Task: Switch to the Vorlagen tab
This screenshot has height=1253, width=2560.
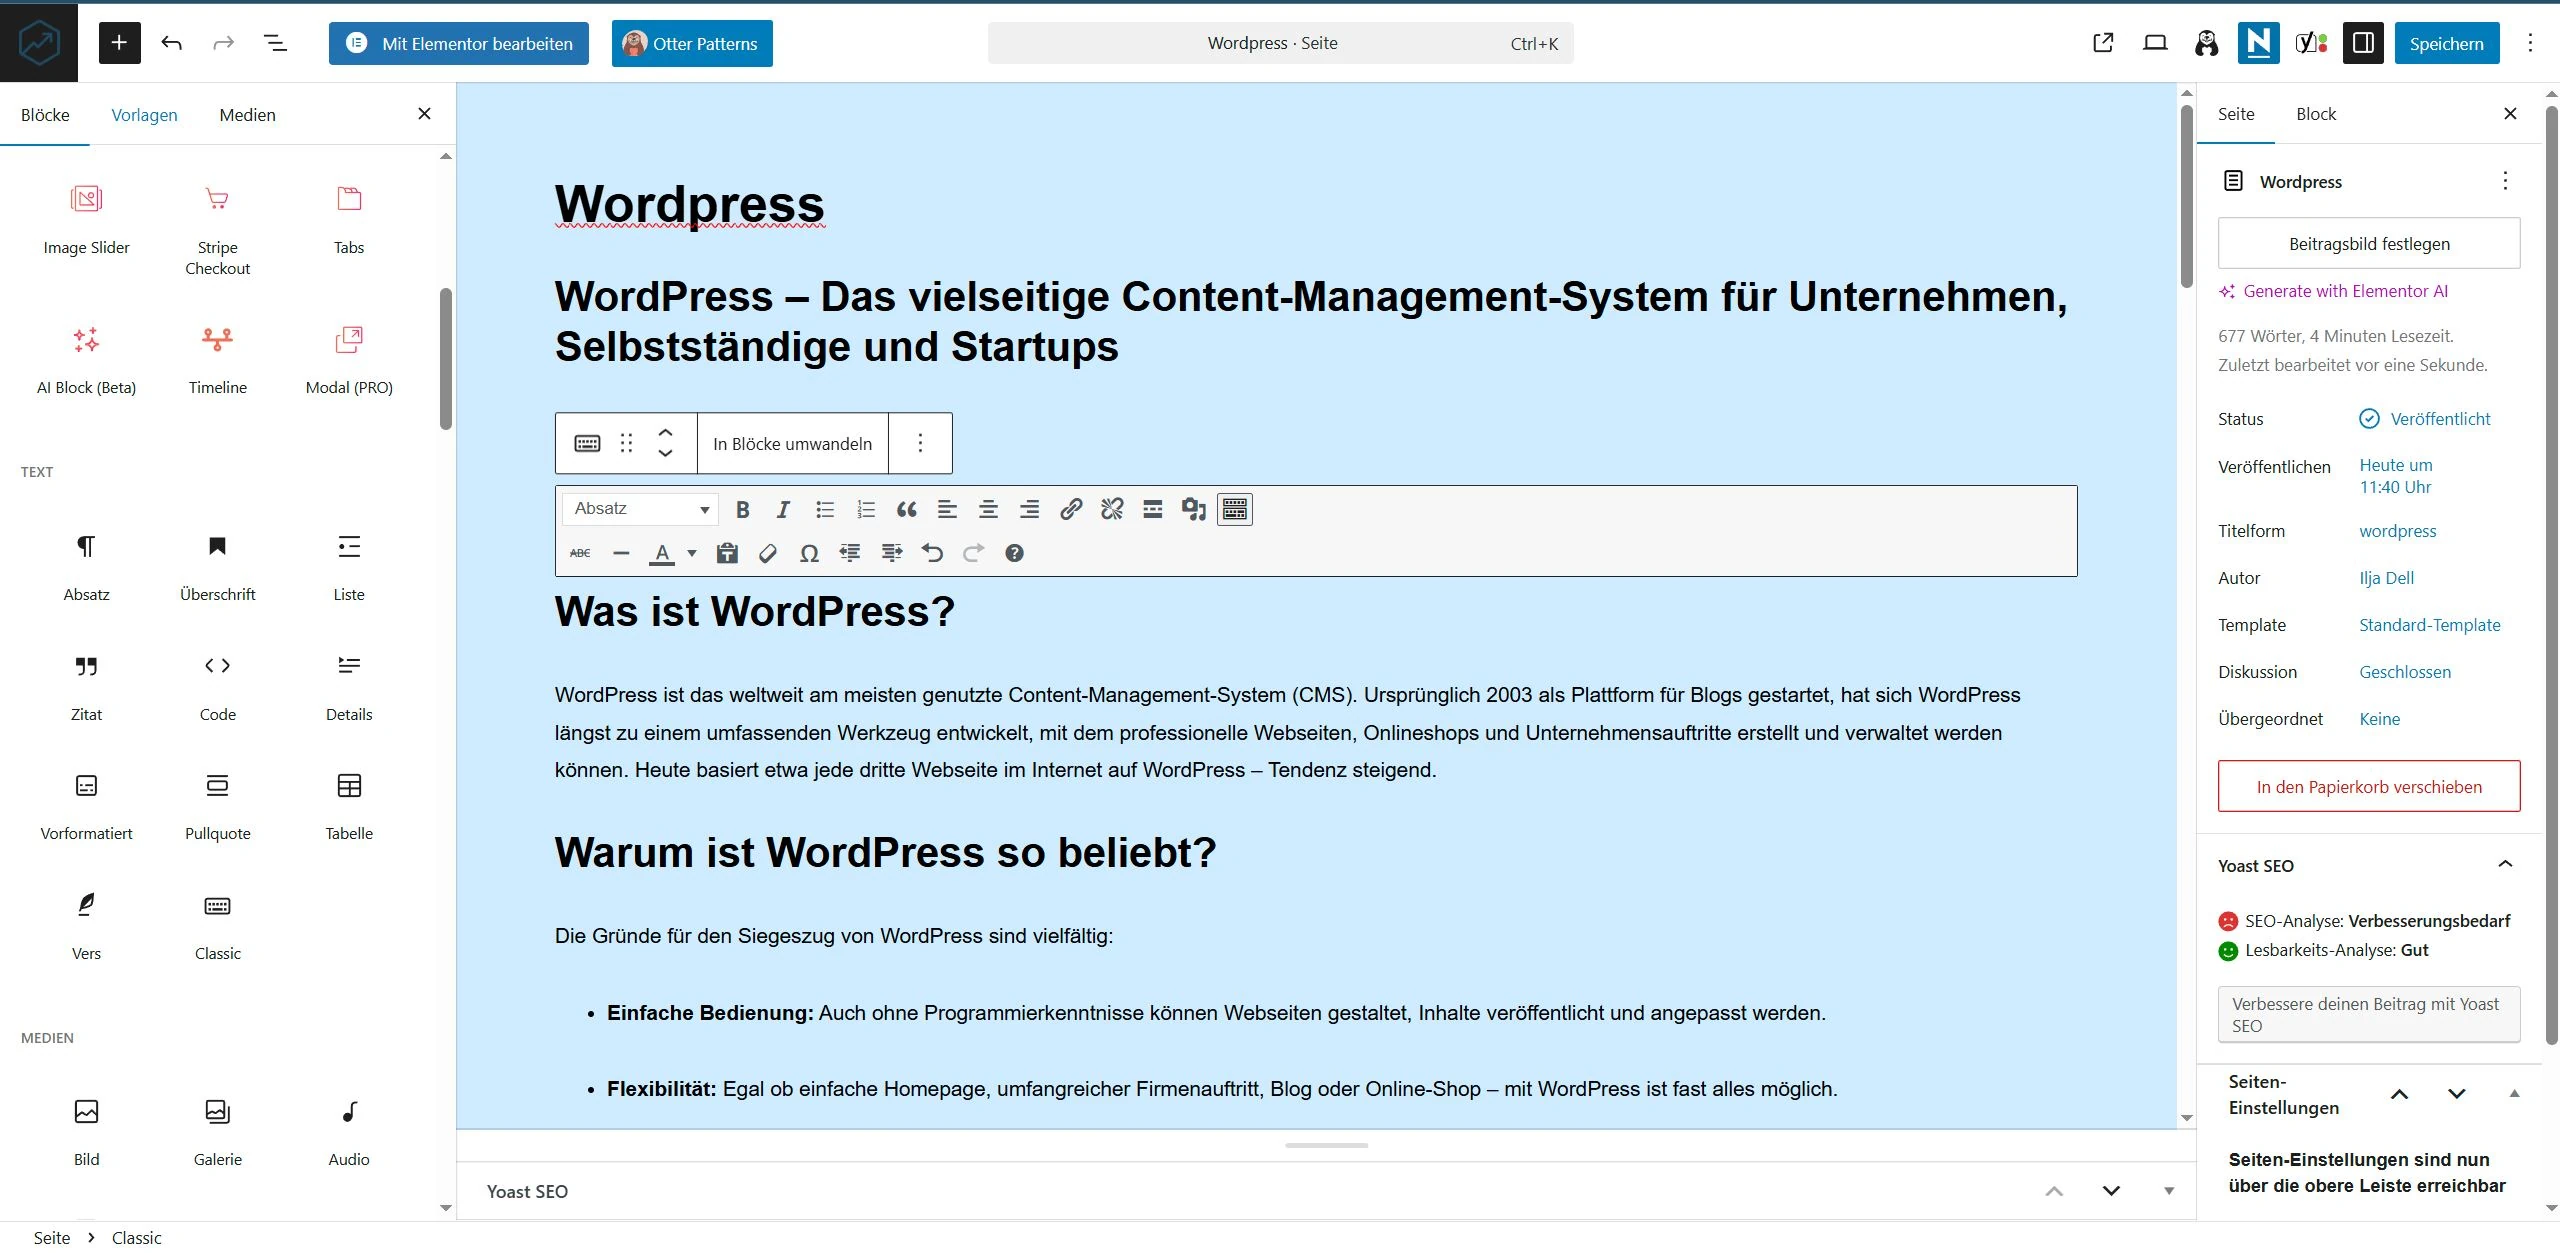Action: click(x=144, y=115)
